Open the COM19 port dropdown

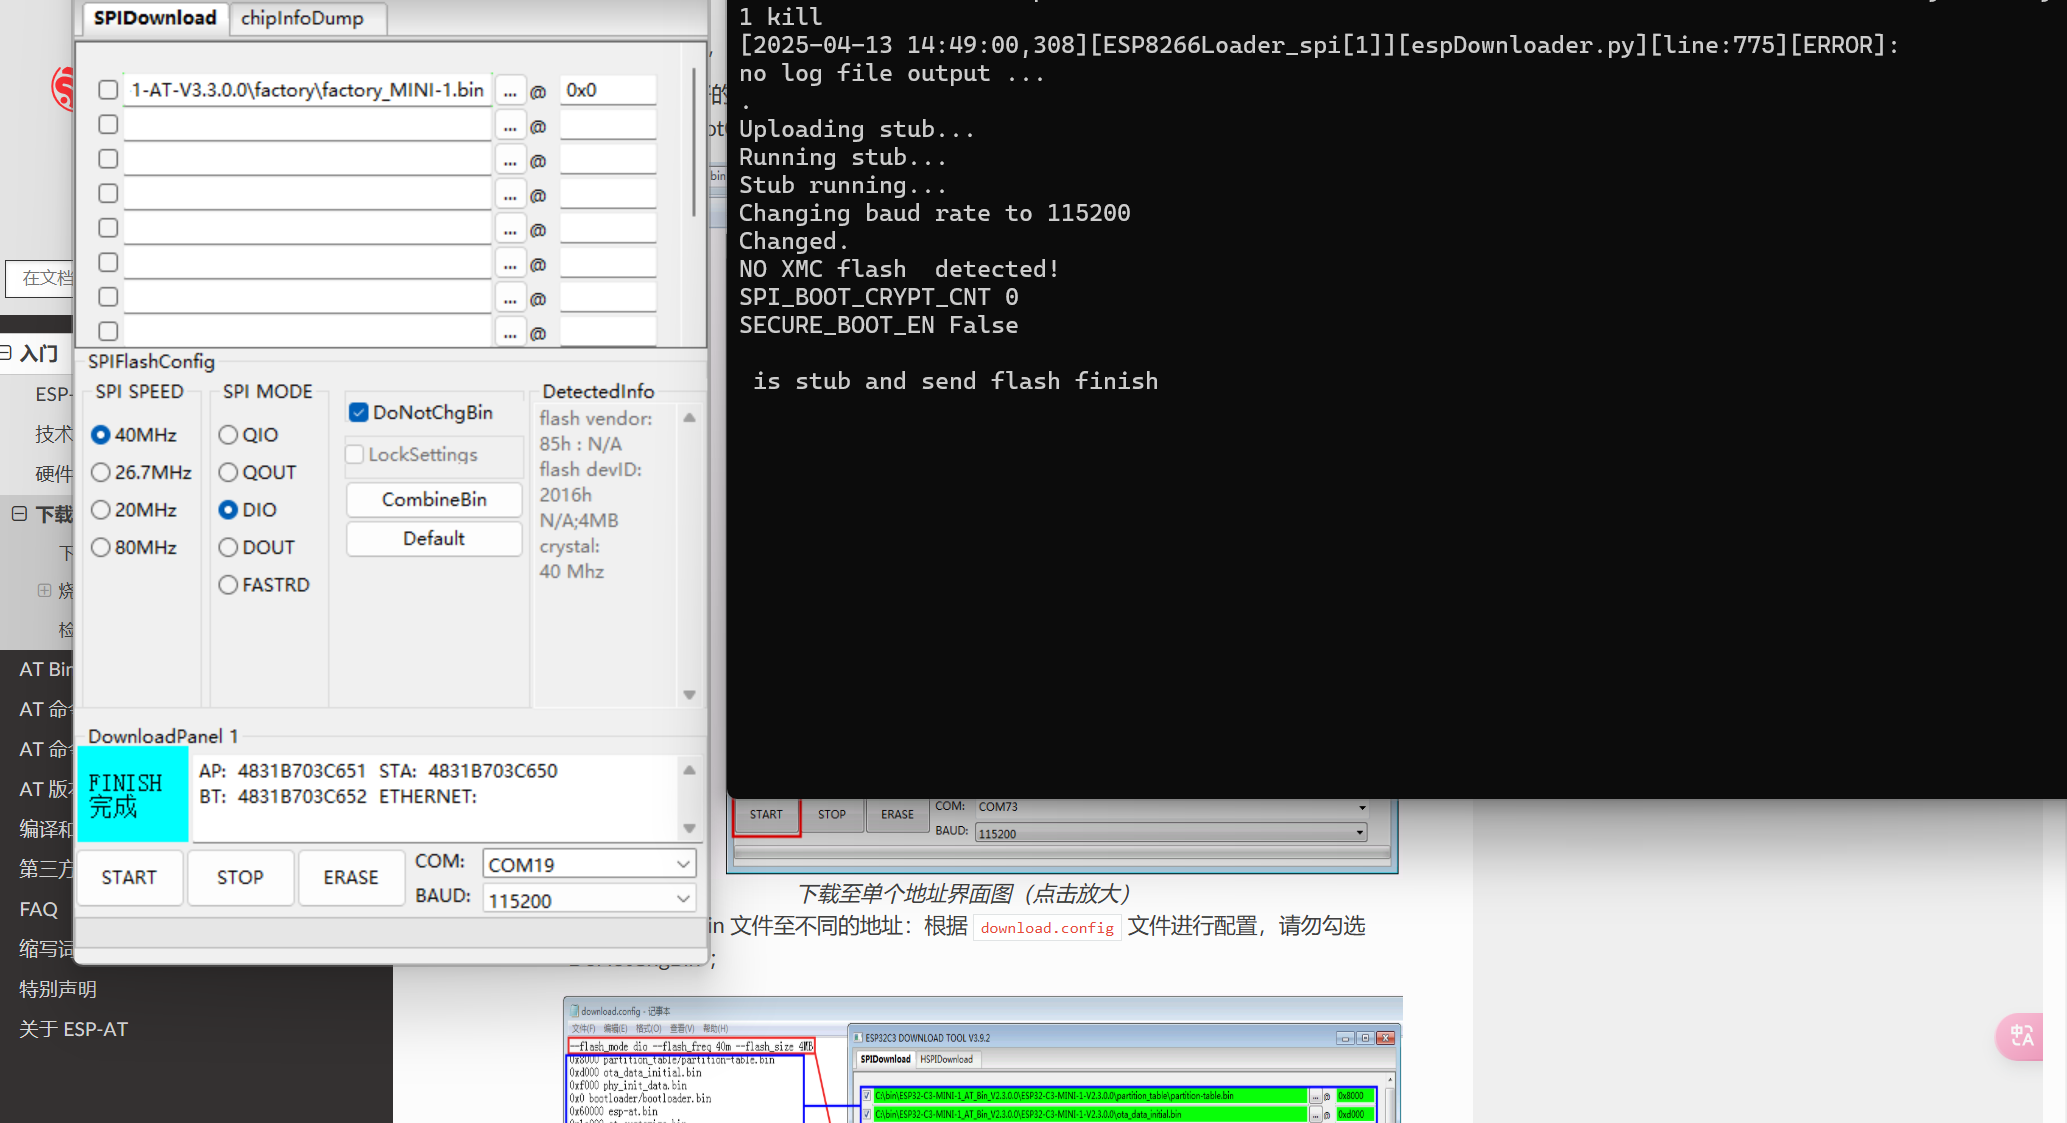click(683, 864)
